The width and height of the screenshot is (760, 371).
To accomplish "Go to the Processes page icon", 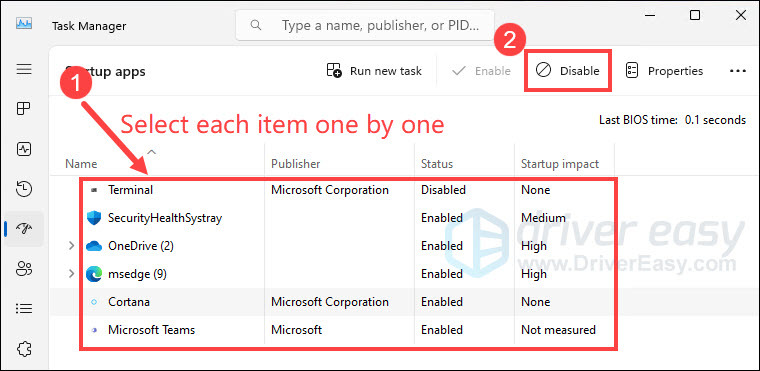I will click(x=24, y=109).
